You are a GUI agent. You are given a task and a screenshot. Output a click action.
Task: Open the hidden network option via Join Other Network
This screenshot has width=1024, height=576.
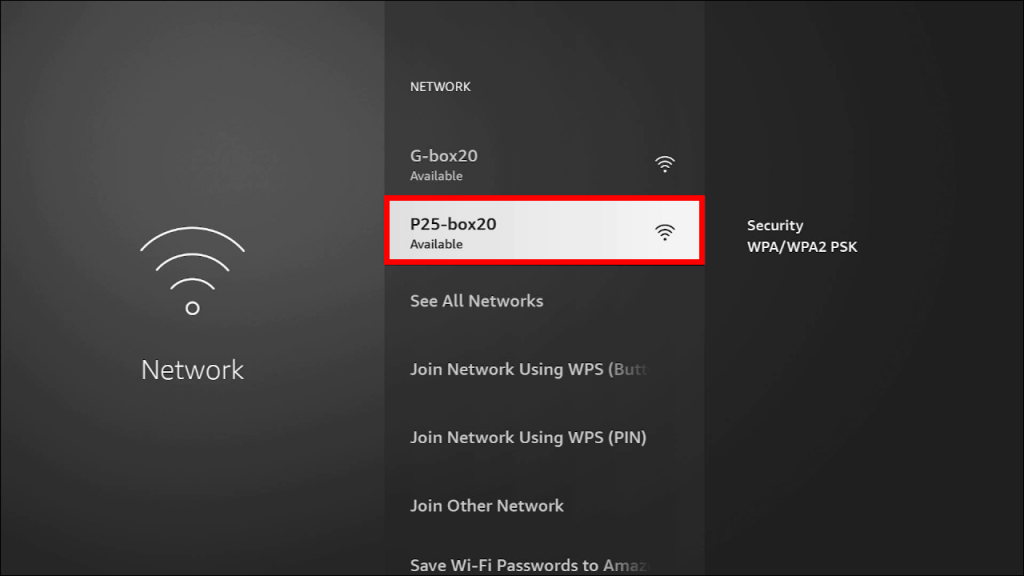point(487,505)
